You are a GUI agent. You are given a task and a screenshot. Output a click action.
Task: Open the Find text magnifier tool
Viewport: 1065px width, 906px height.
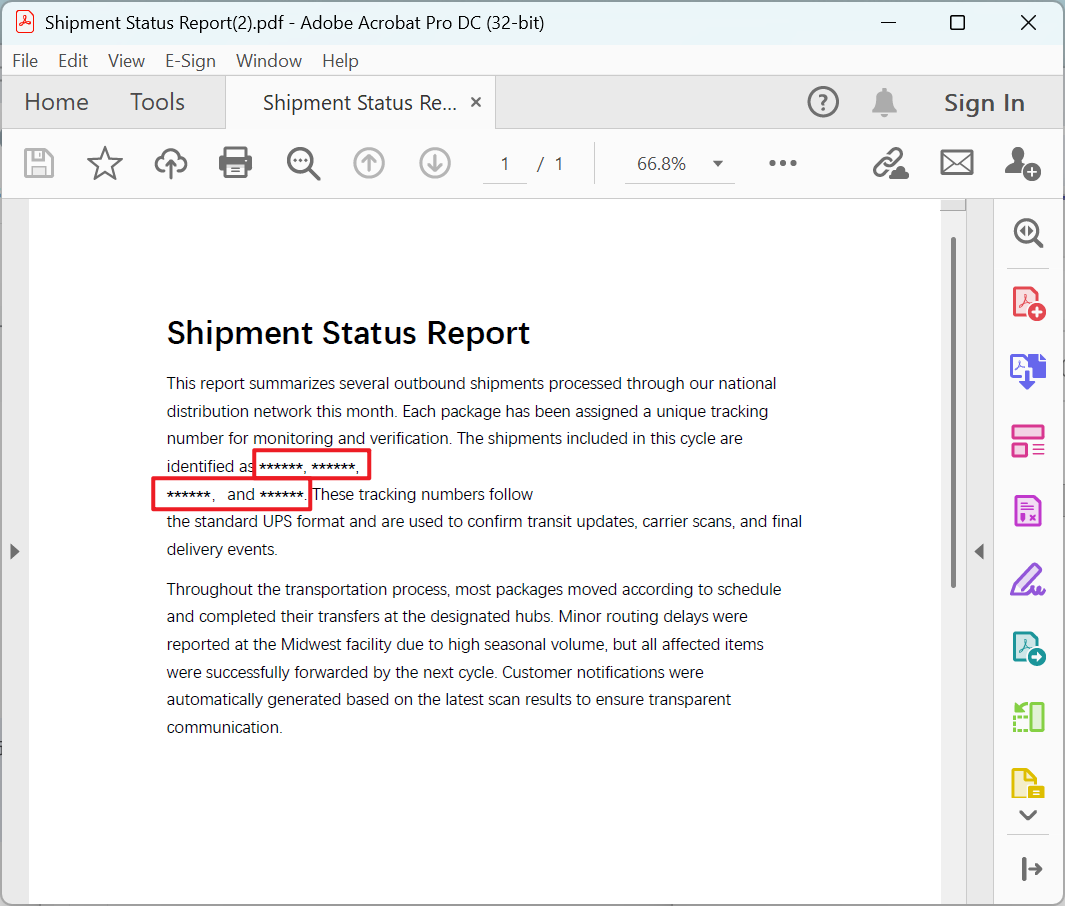coord(303,163)
